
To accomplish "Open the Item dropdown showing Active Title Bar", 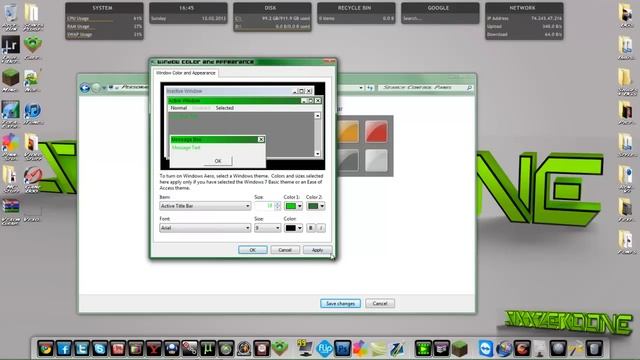I will point(205,206).
